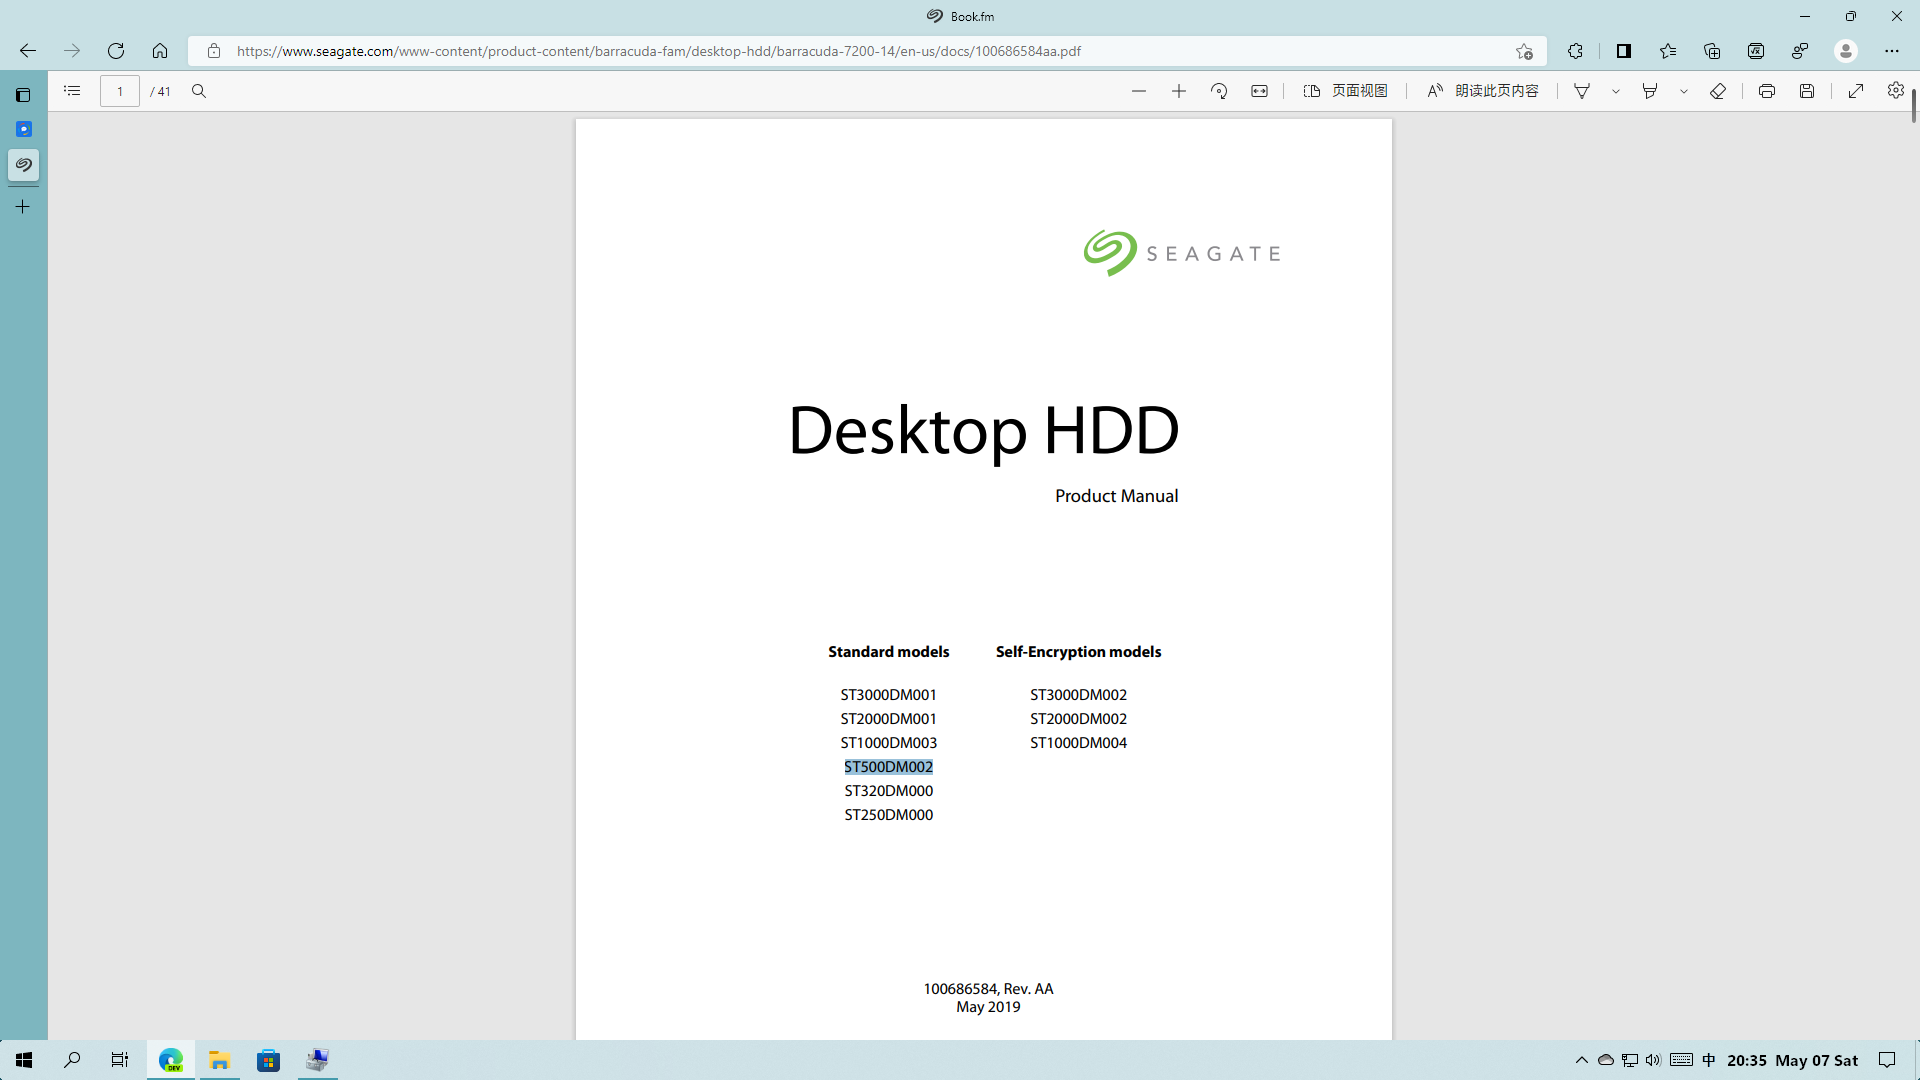Zoom in the PDF page
The height and width of the screenshot is (1080, 1920).
1179,91
